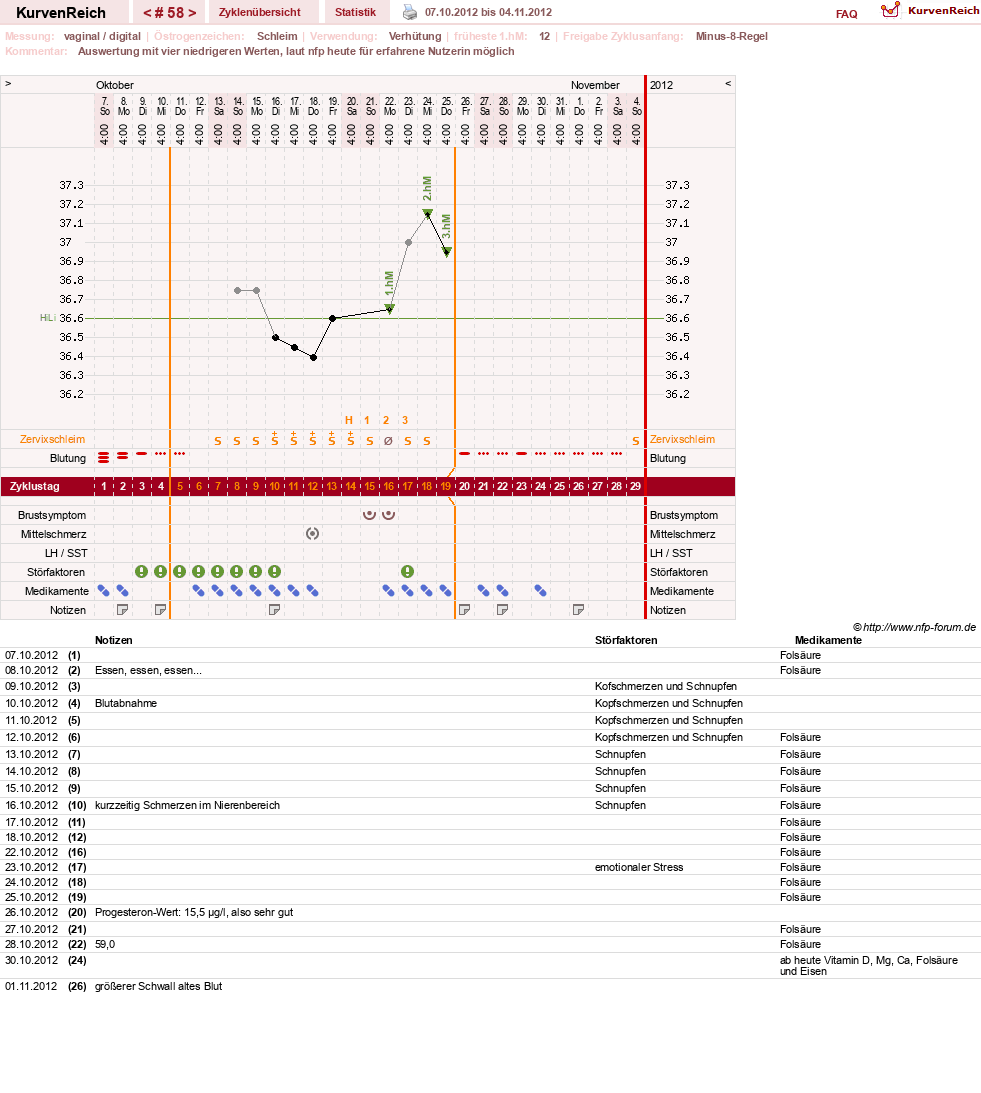Click the note icon on cycle day 4
The image size is (981, 1093).
coord(160,610)
